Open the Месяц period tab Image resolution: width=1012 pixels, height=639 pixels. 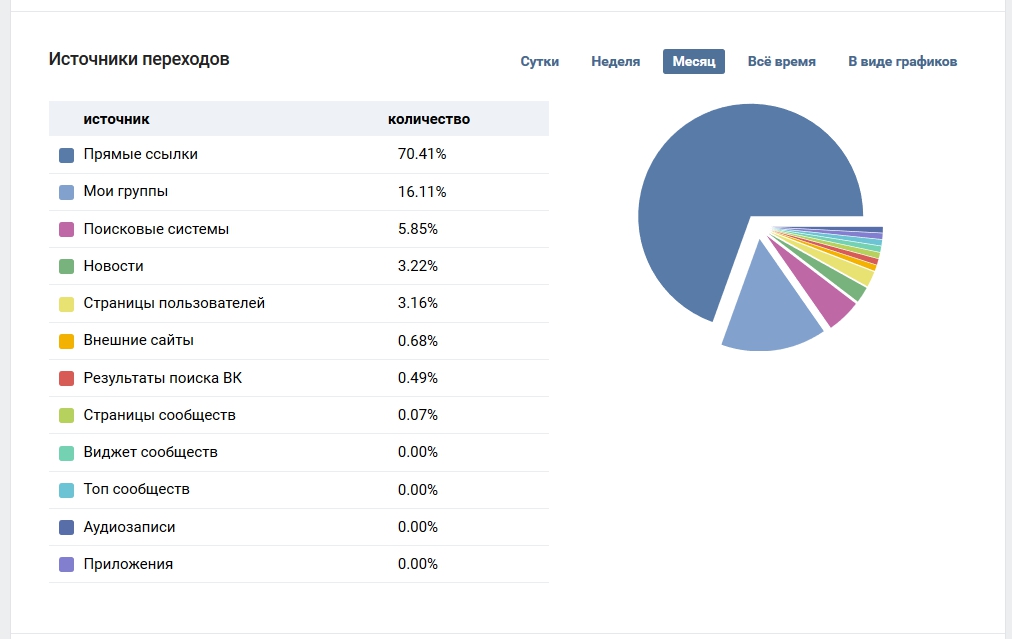pos(693,61)
